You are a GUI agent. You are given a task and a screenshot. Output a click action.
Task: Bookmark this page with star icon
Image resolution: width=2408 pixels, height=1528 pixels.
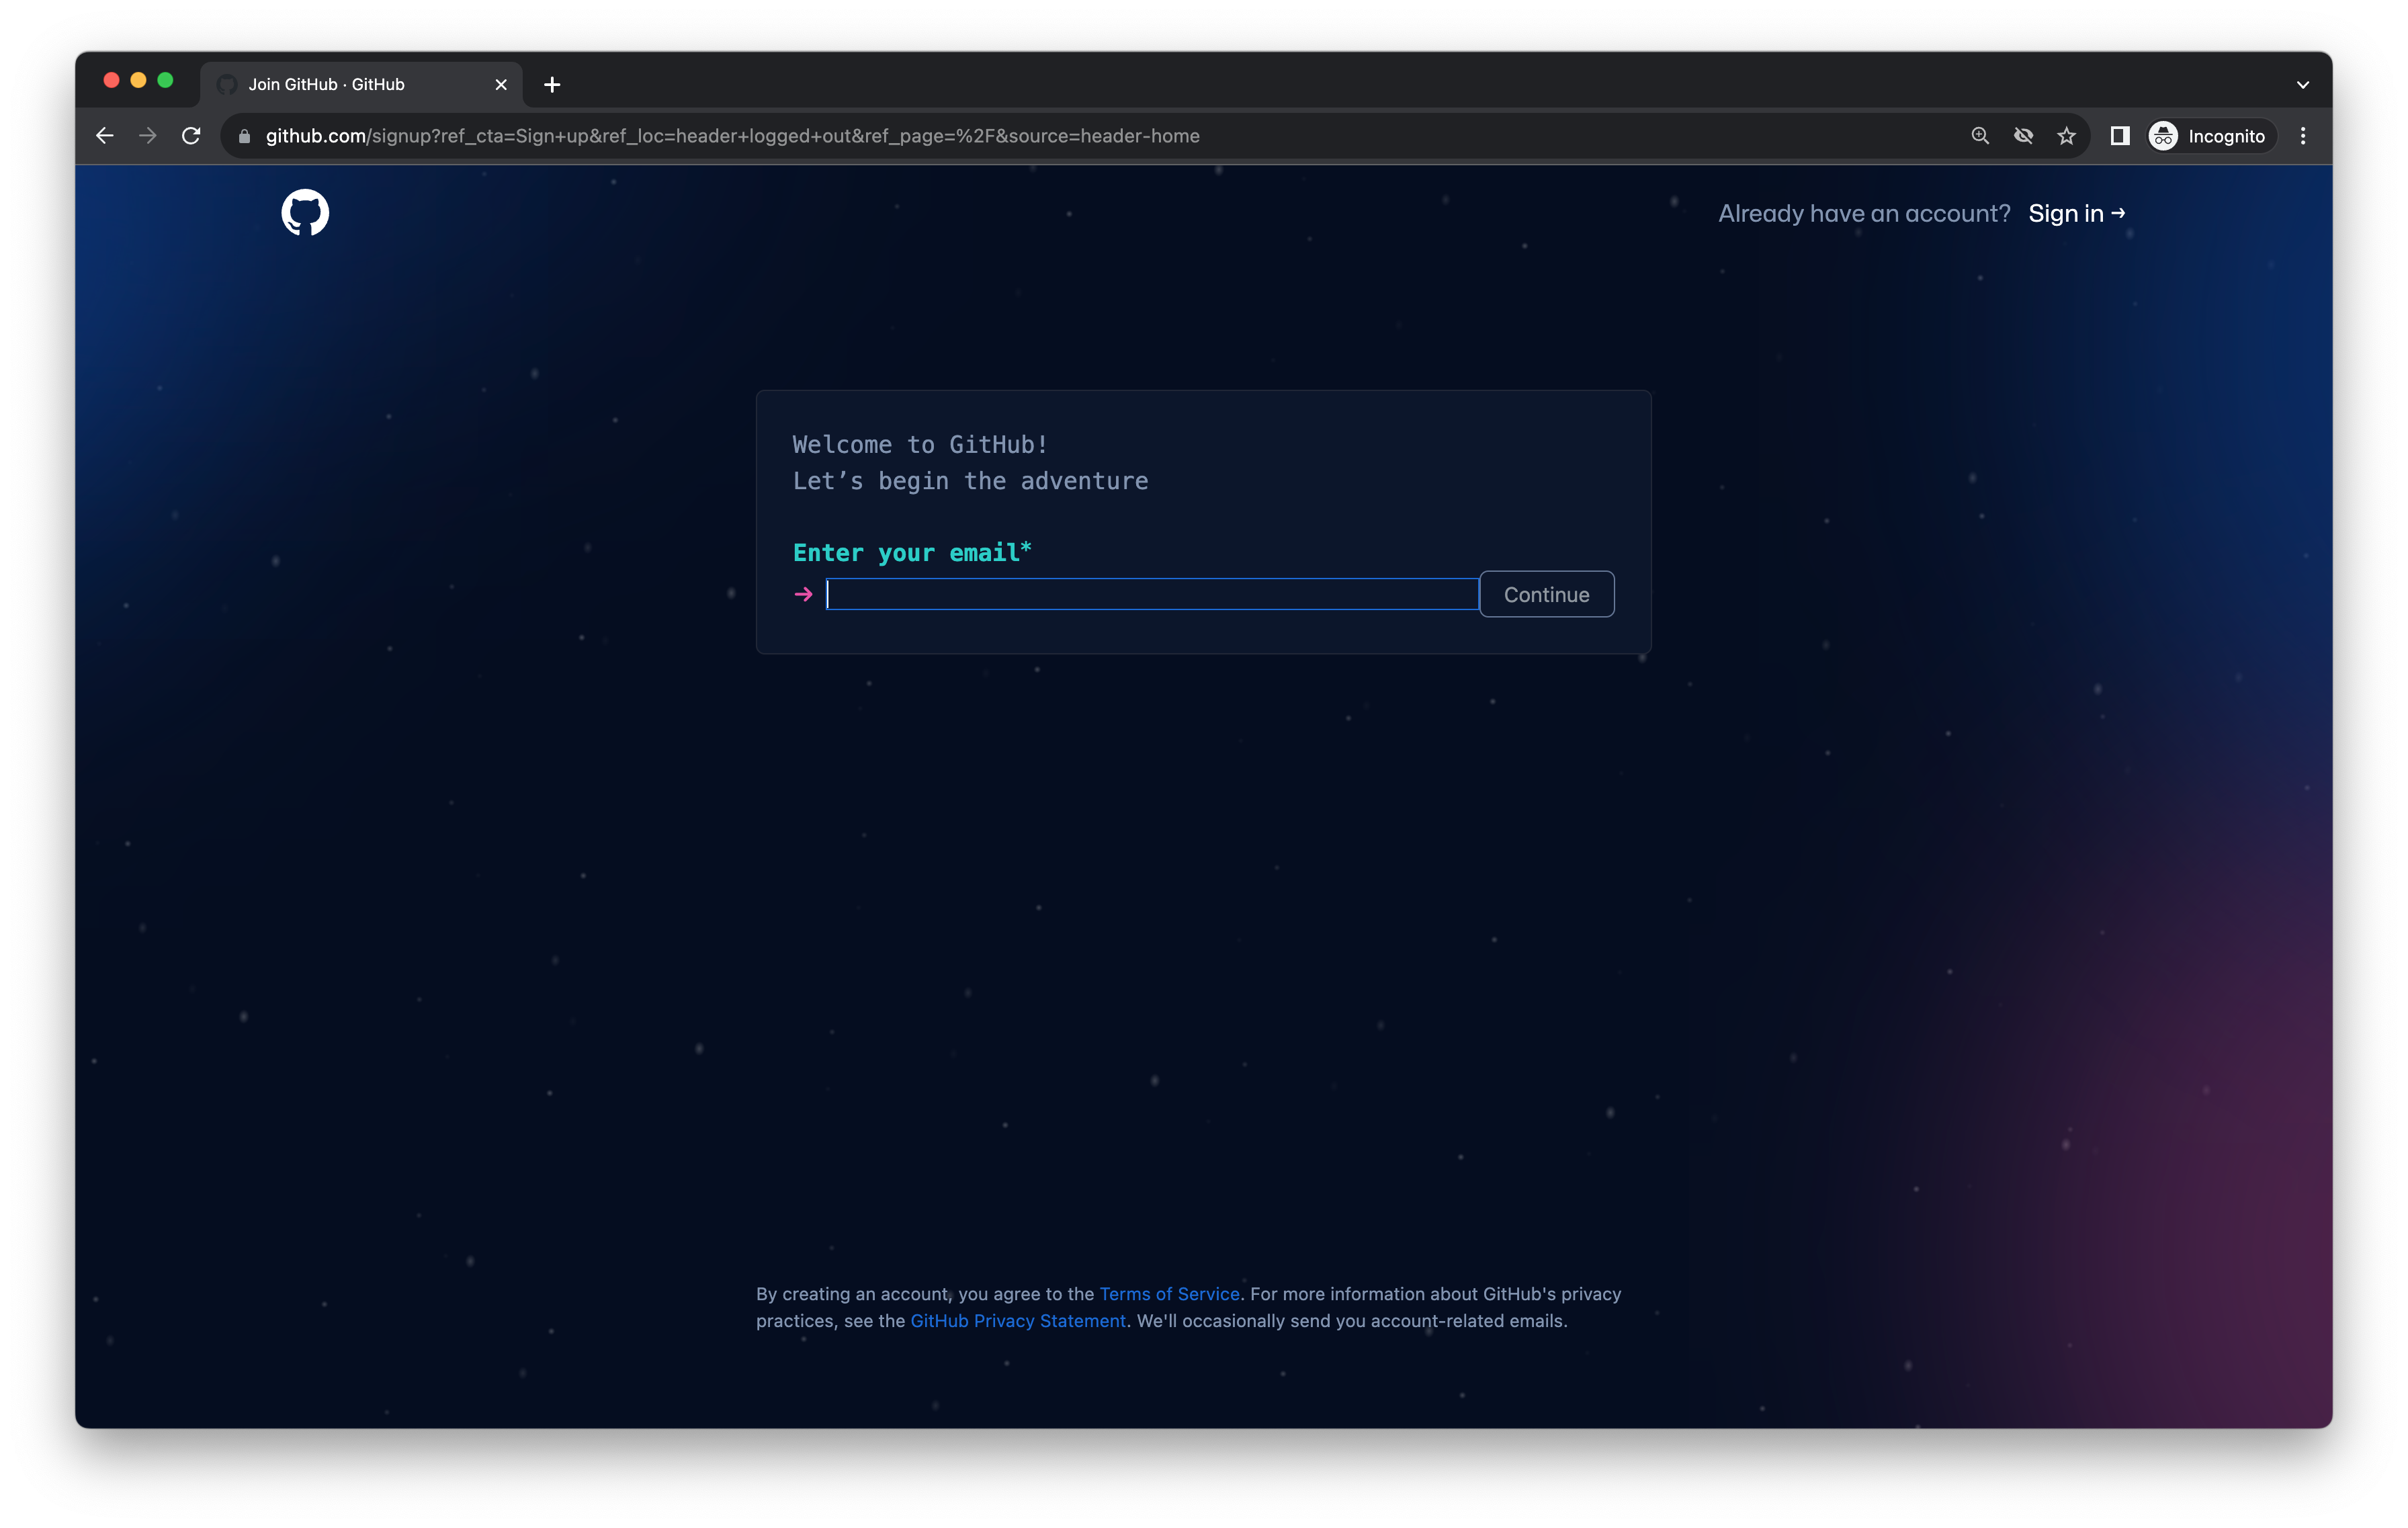pyautogui.click(x=2066, y=136)
